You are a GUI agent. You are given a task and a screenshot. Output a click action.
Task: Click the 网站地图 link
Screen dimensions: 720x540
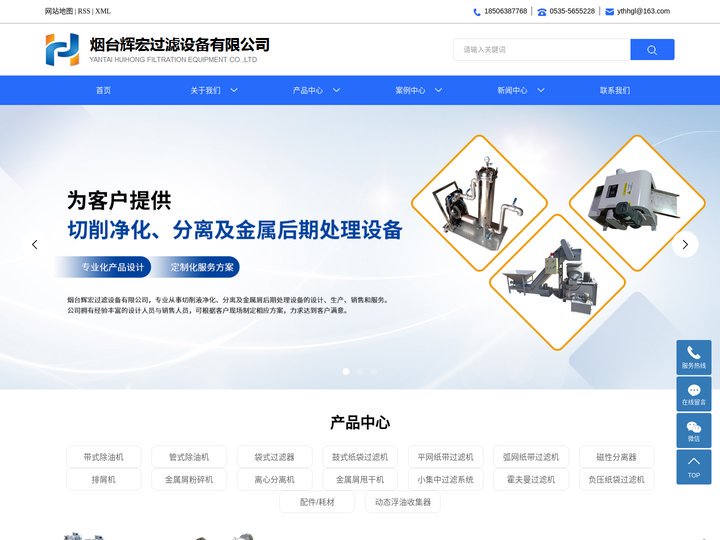point(59,11)
